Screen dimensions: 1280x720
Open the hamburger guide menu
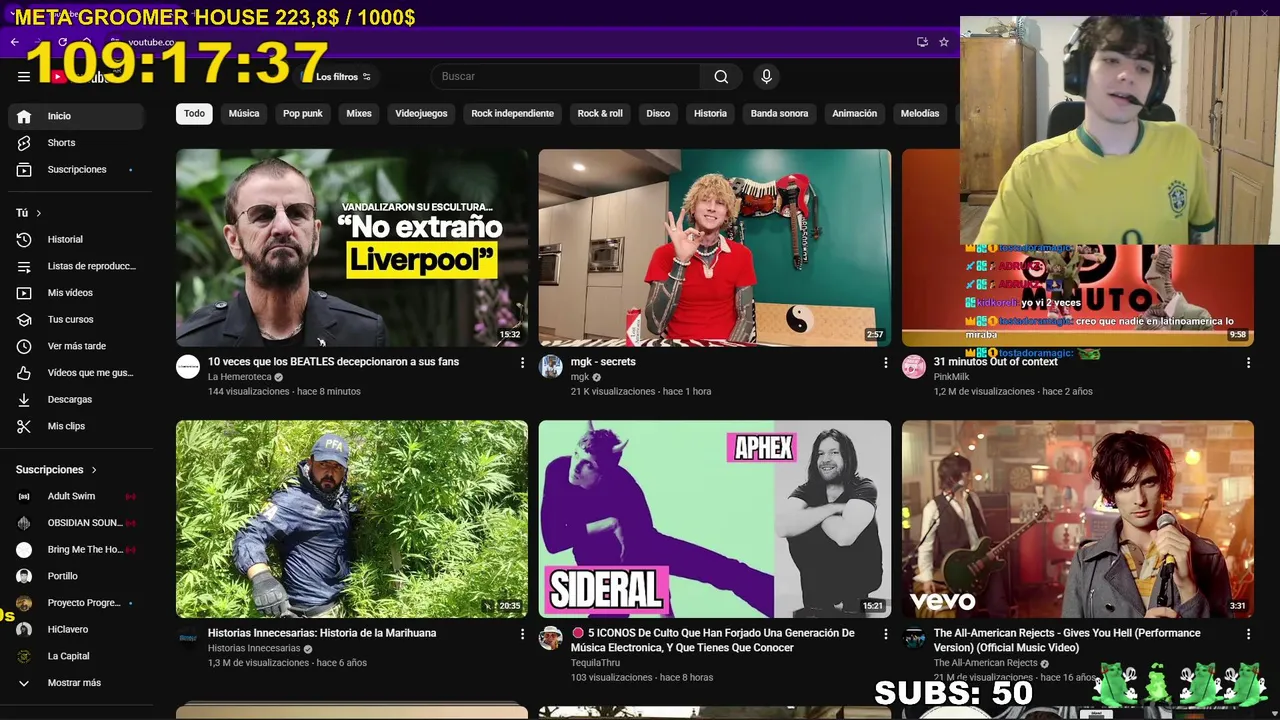tap(24, 76)
